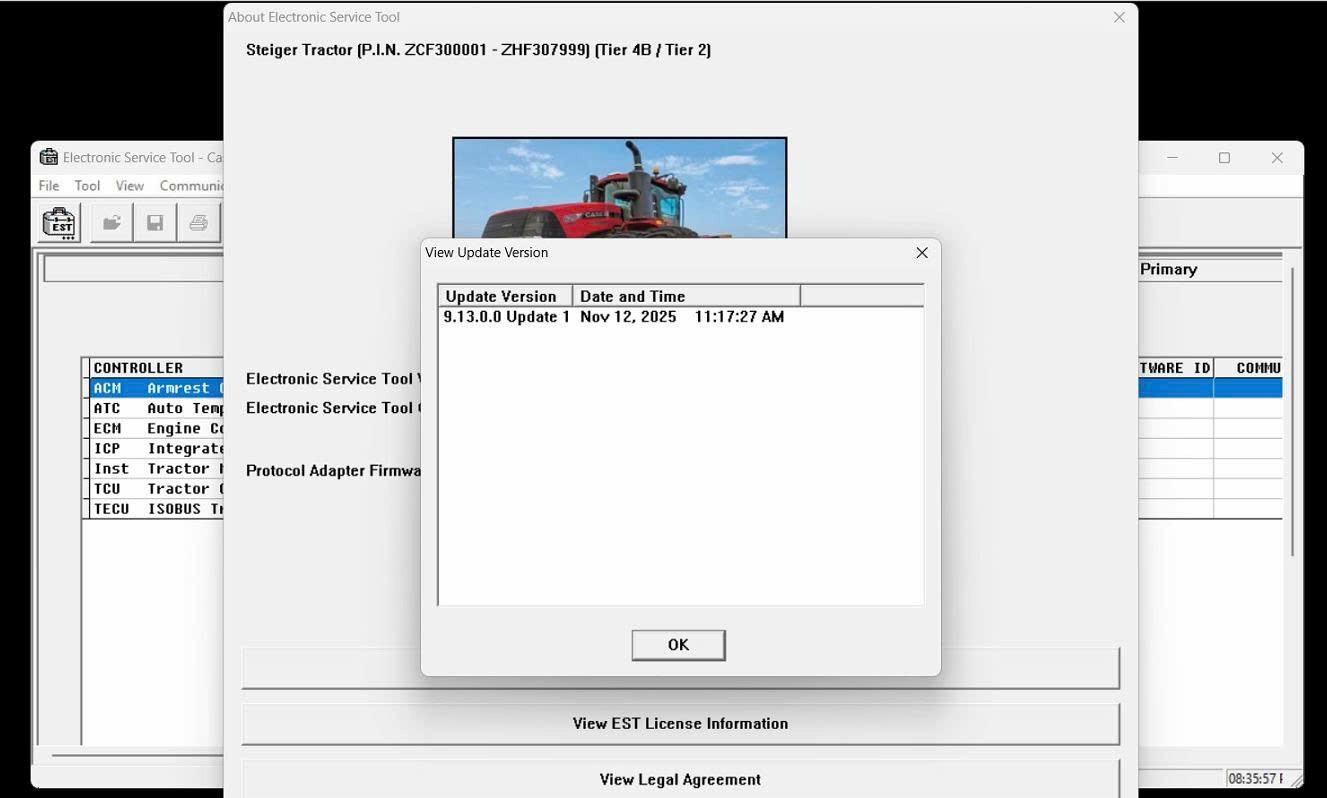The image size is (1327, 798).
Task: Close the View Update Version dialog
Action: tap(921, 252)
